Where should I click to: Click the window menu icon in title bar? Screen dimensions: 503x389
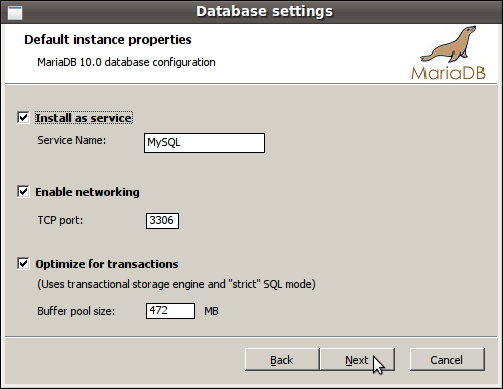pyautogui.click(x=15, y=12)
